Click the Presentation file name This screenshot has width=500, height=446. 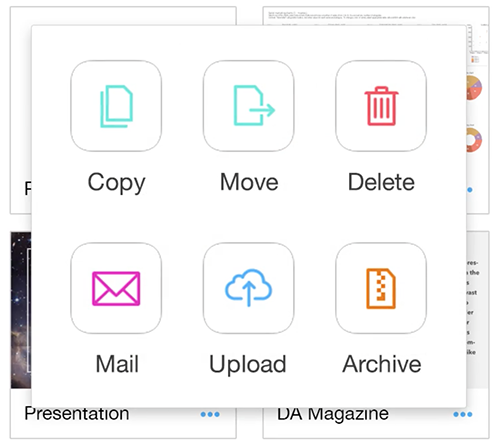[x=77, y=414]
